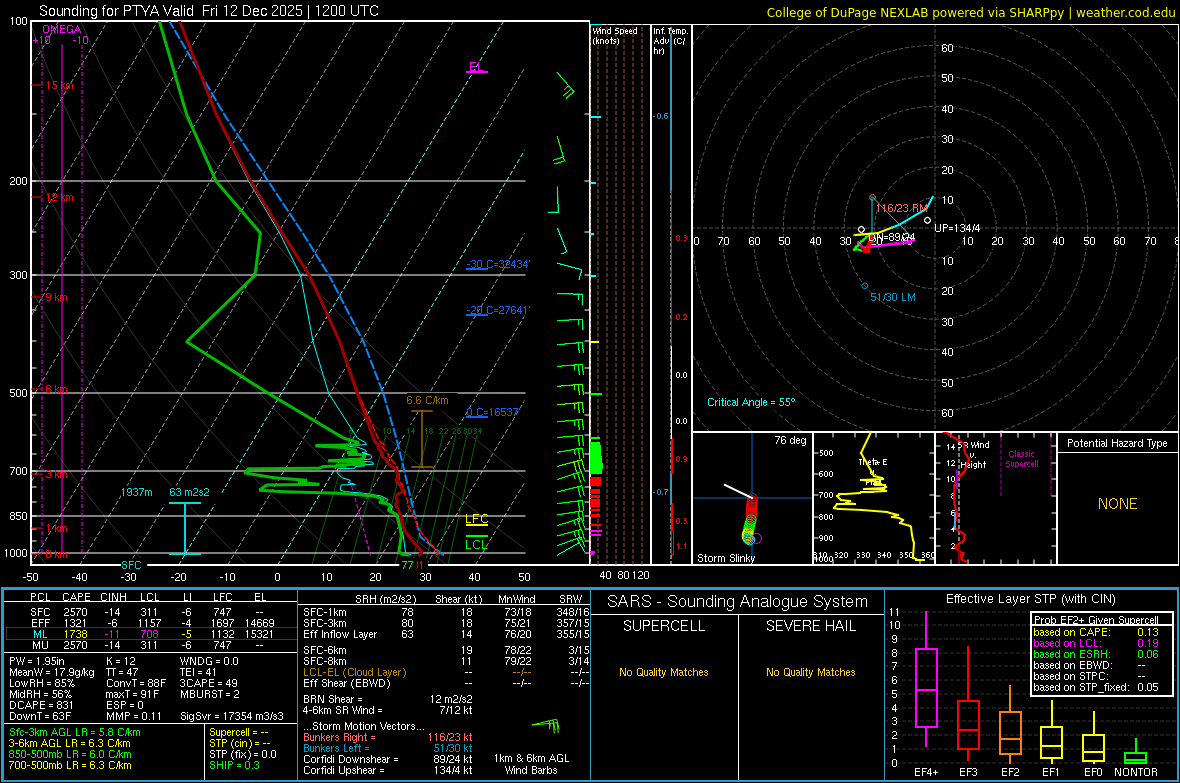Click the 116/23 RM label on the hodograph
The height and width of the screenshot is (783, 1180).
click(x=901, y=208)
